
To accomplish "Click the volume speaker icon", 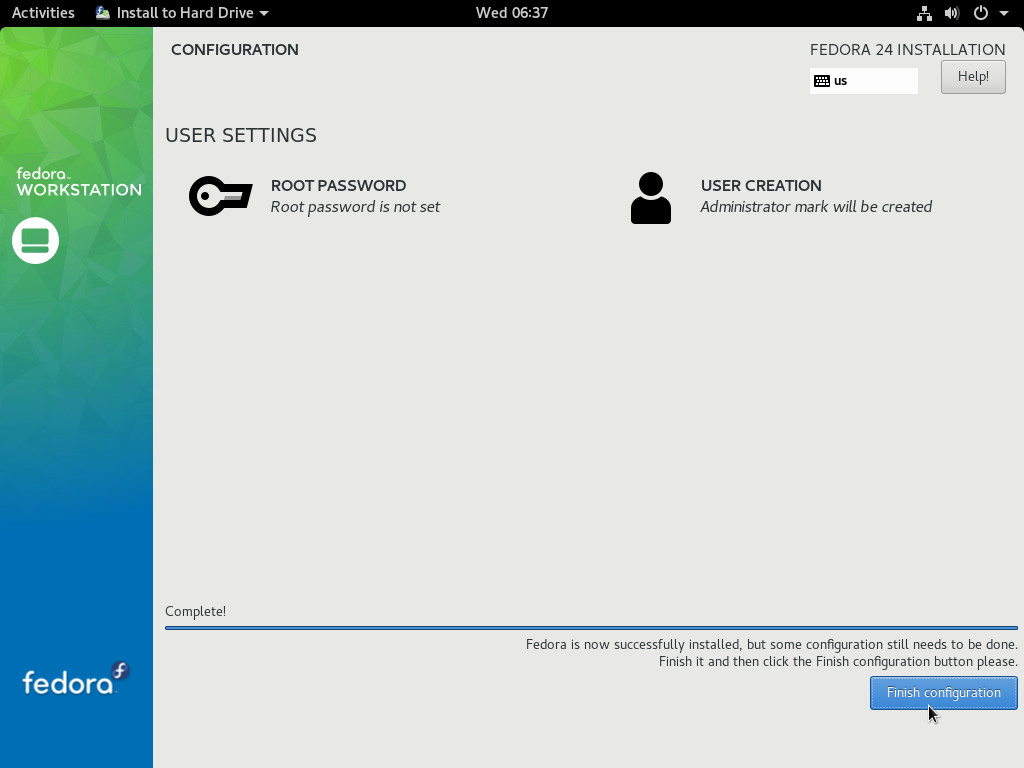I will pos(951,13).
